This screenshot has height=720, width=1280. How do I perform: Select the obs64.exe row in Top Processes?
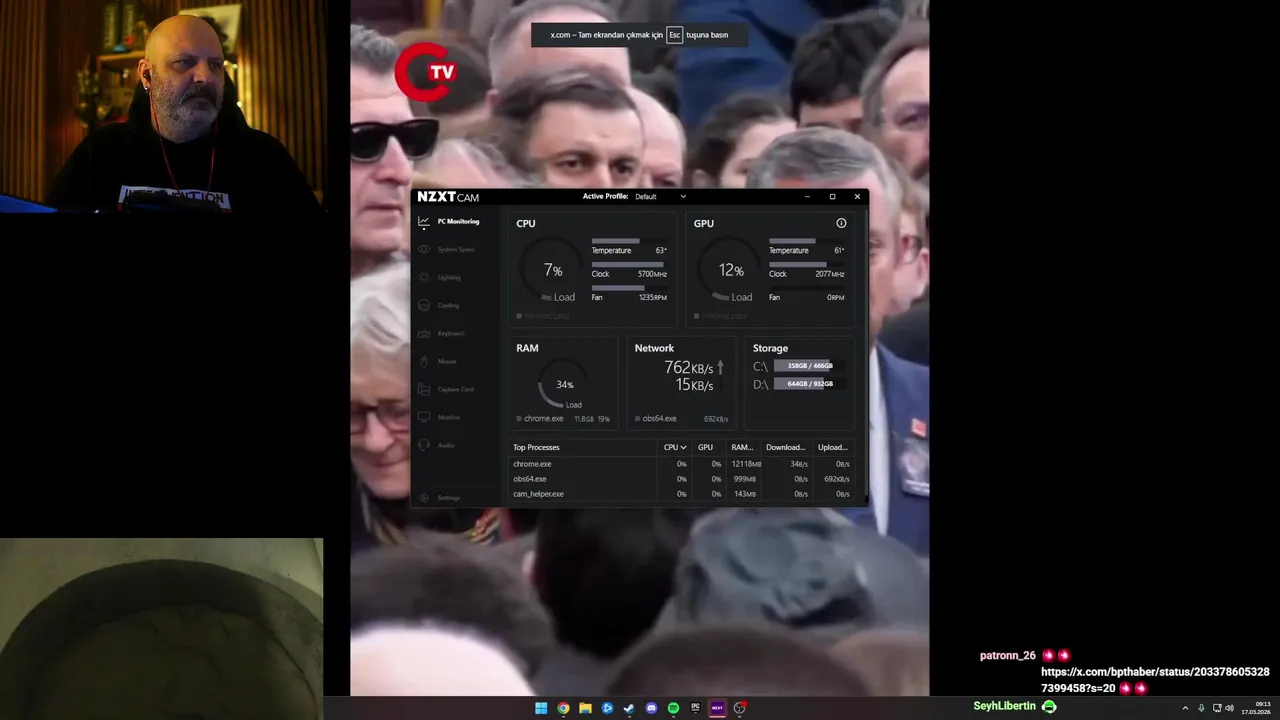coord(682,479)
